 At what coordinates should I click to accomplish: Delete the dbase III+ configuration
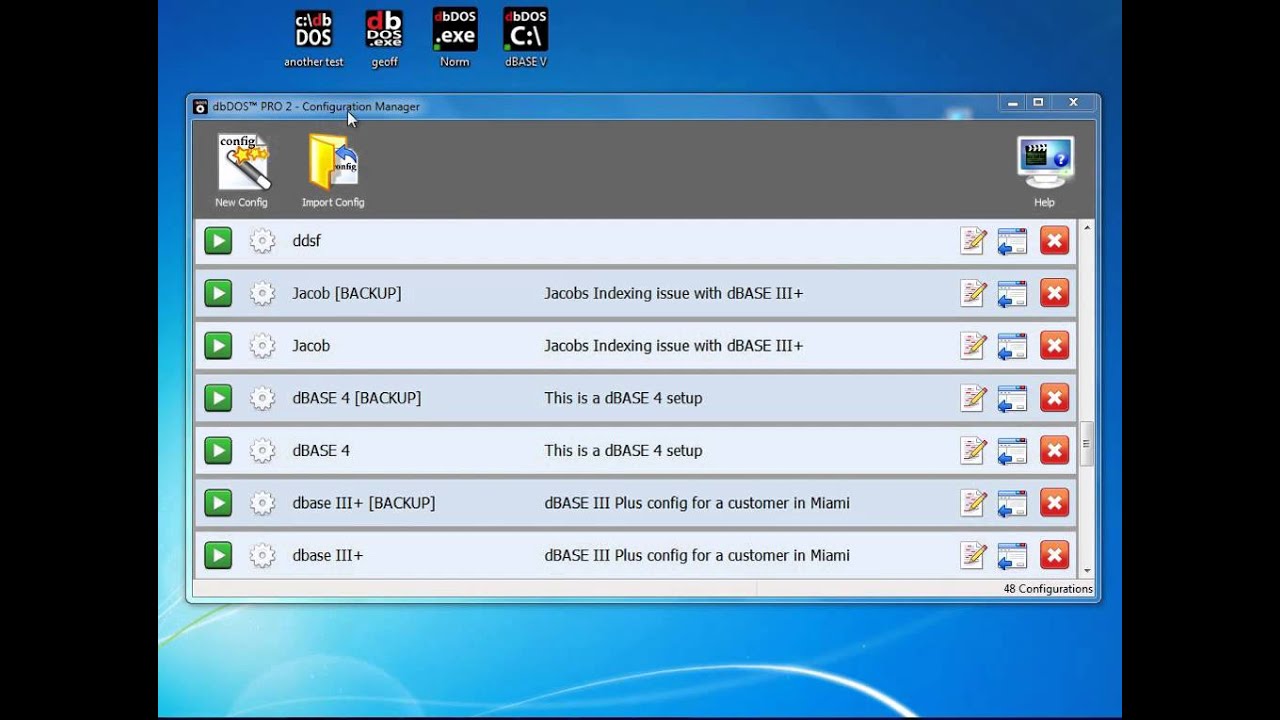(1054, 555)
